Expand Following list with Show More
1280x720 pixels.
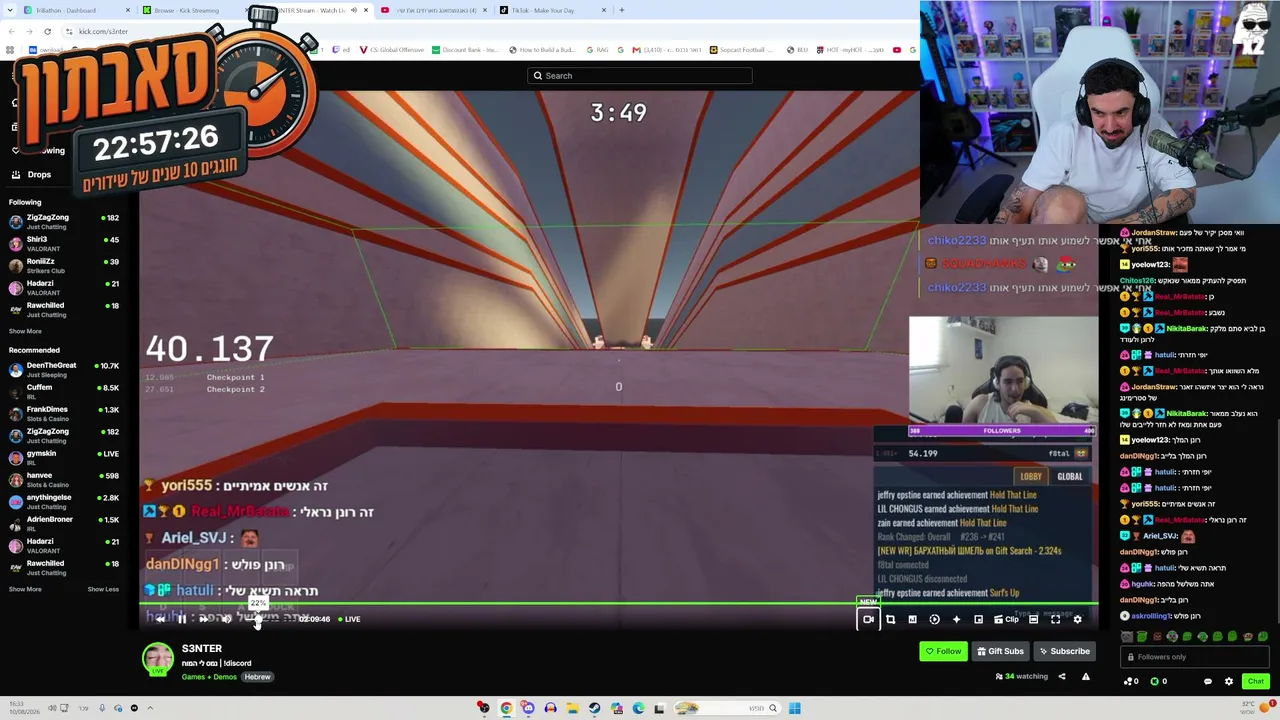[25, 331]
